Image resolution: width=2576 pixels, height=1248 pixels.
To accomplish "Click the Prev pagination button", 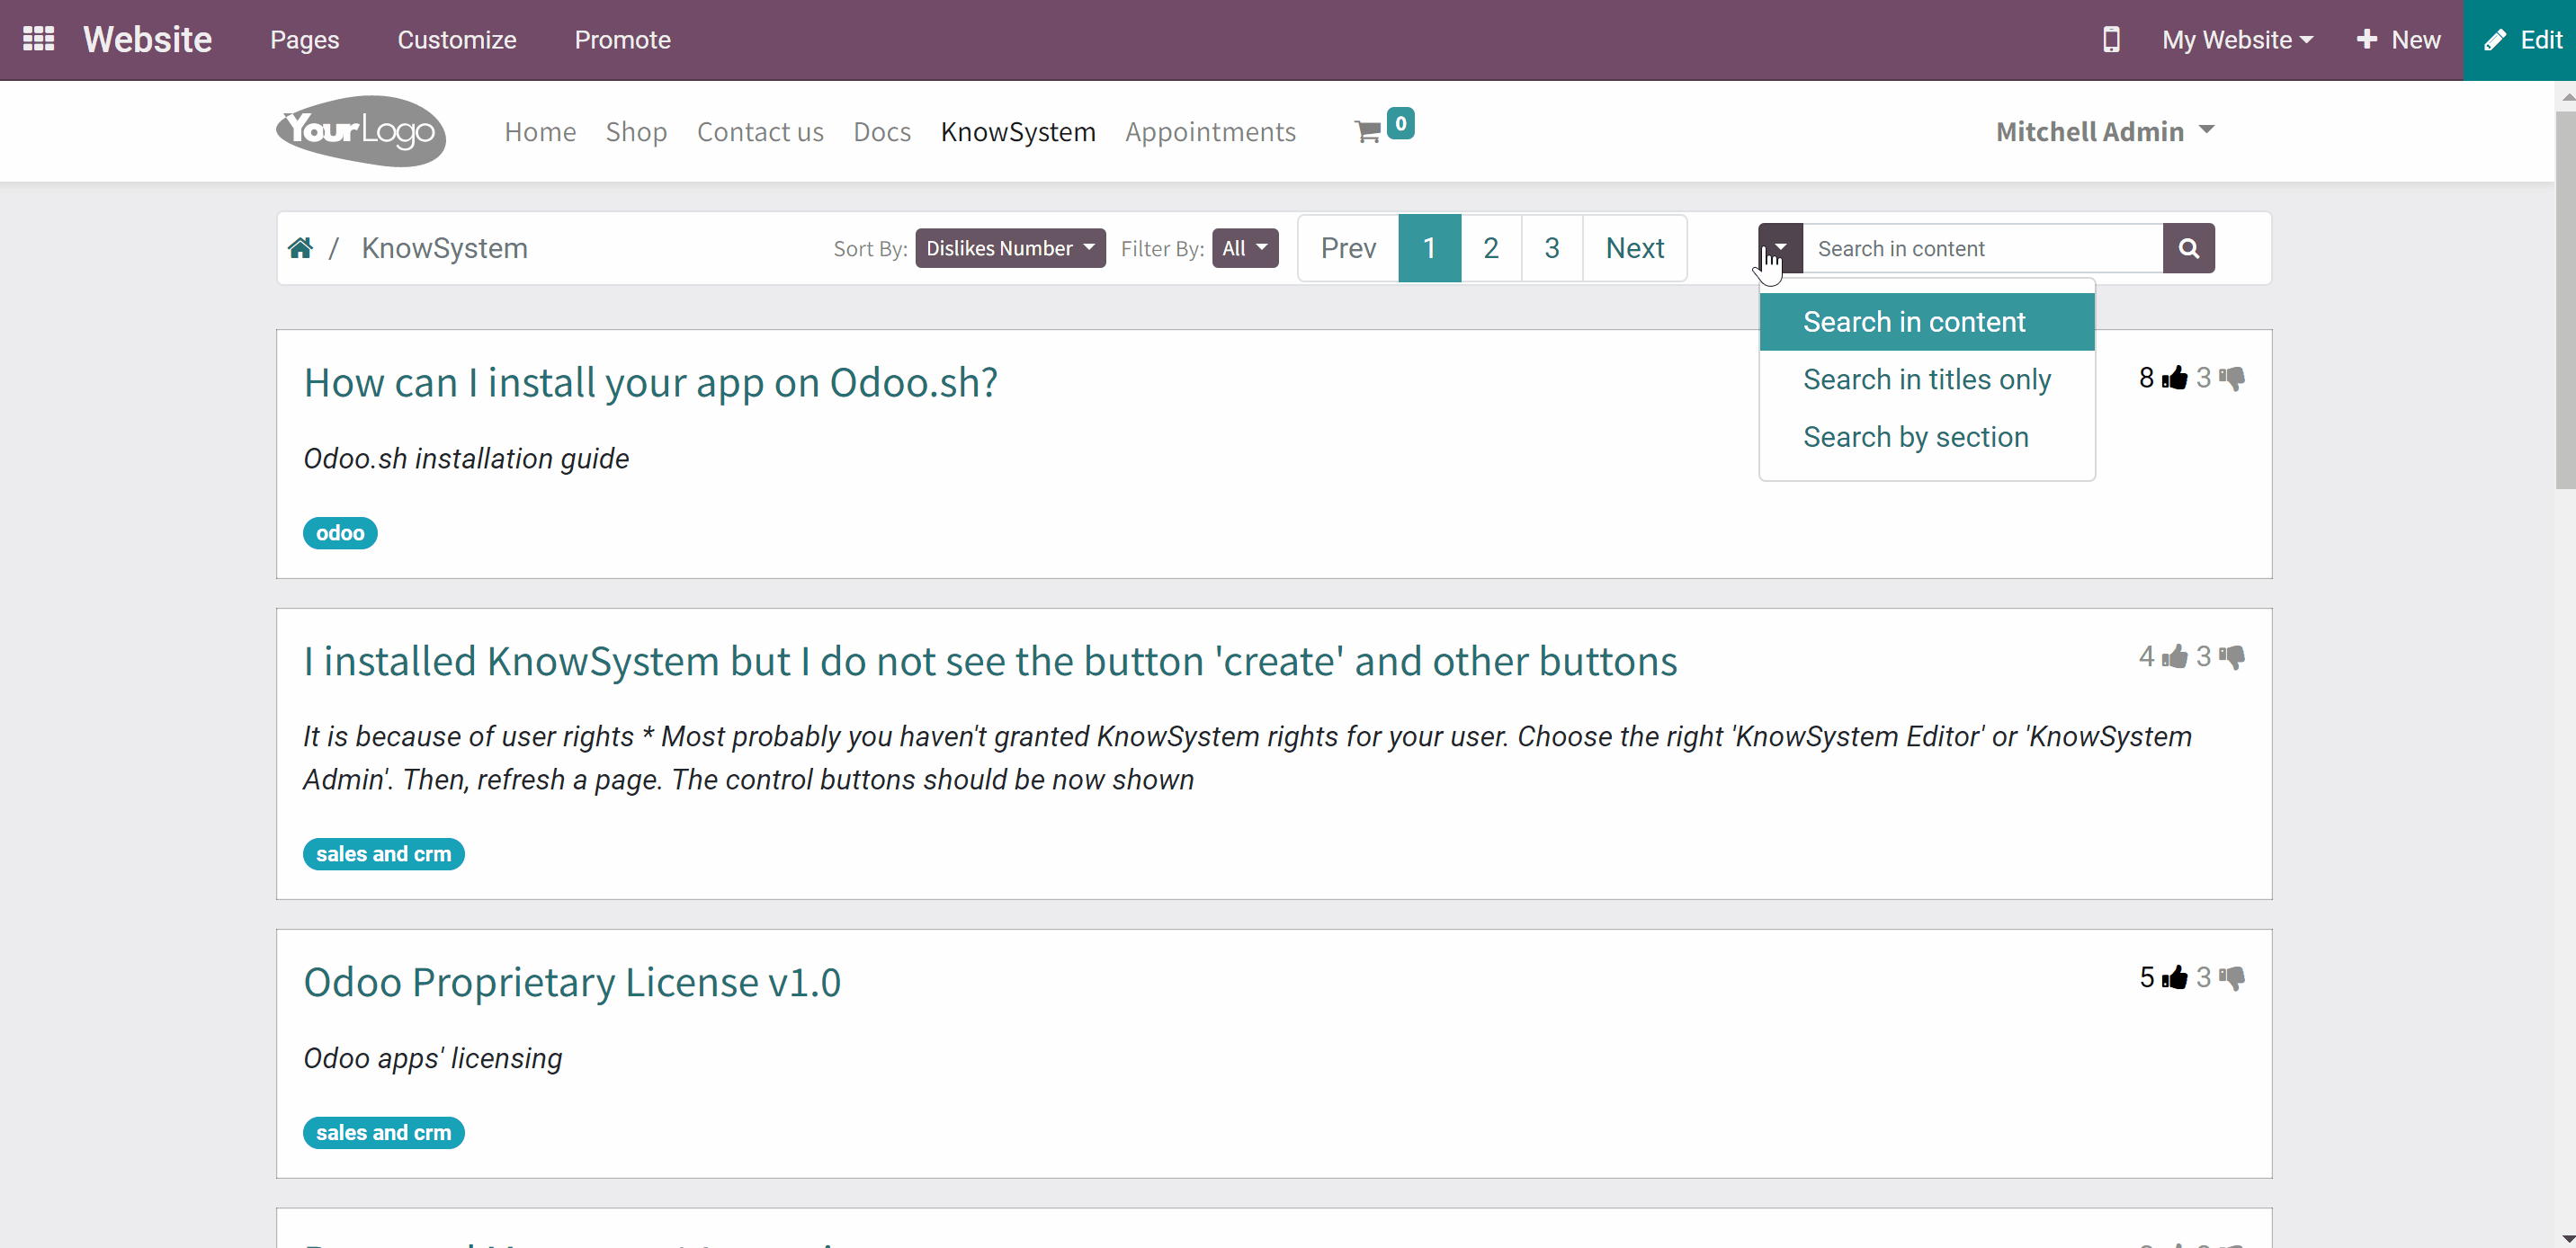I will coord(1348,248).
